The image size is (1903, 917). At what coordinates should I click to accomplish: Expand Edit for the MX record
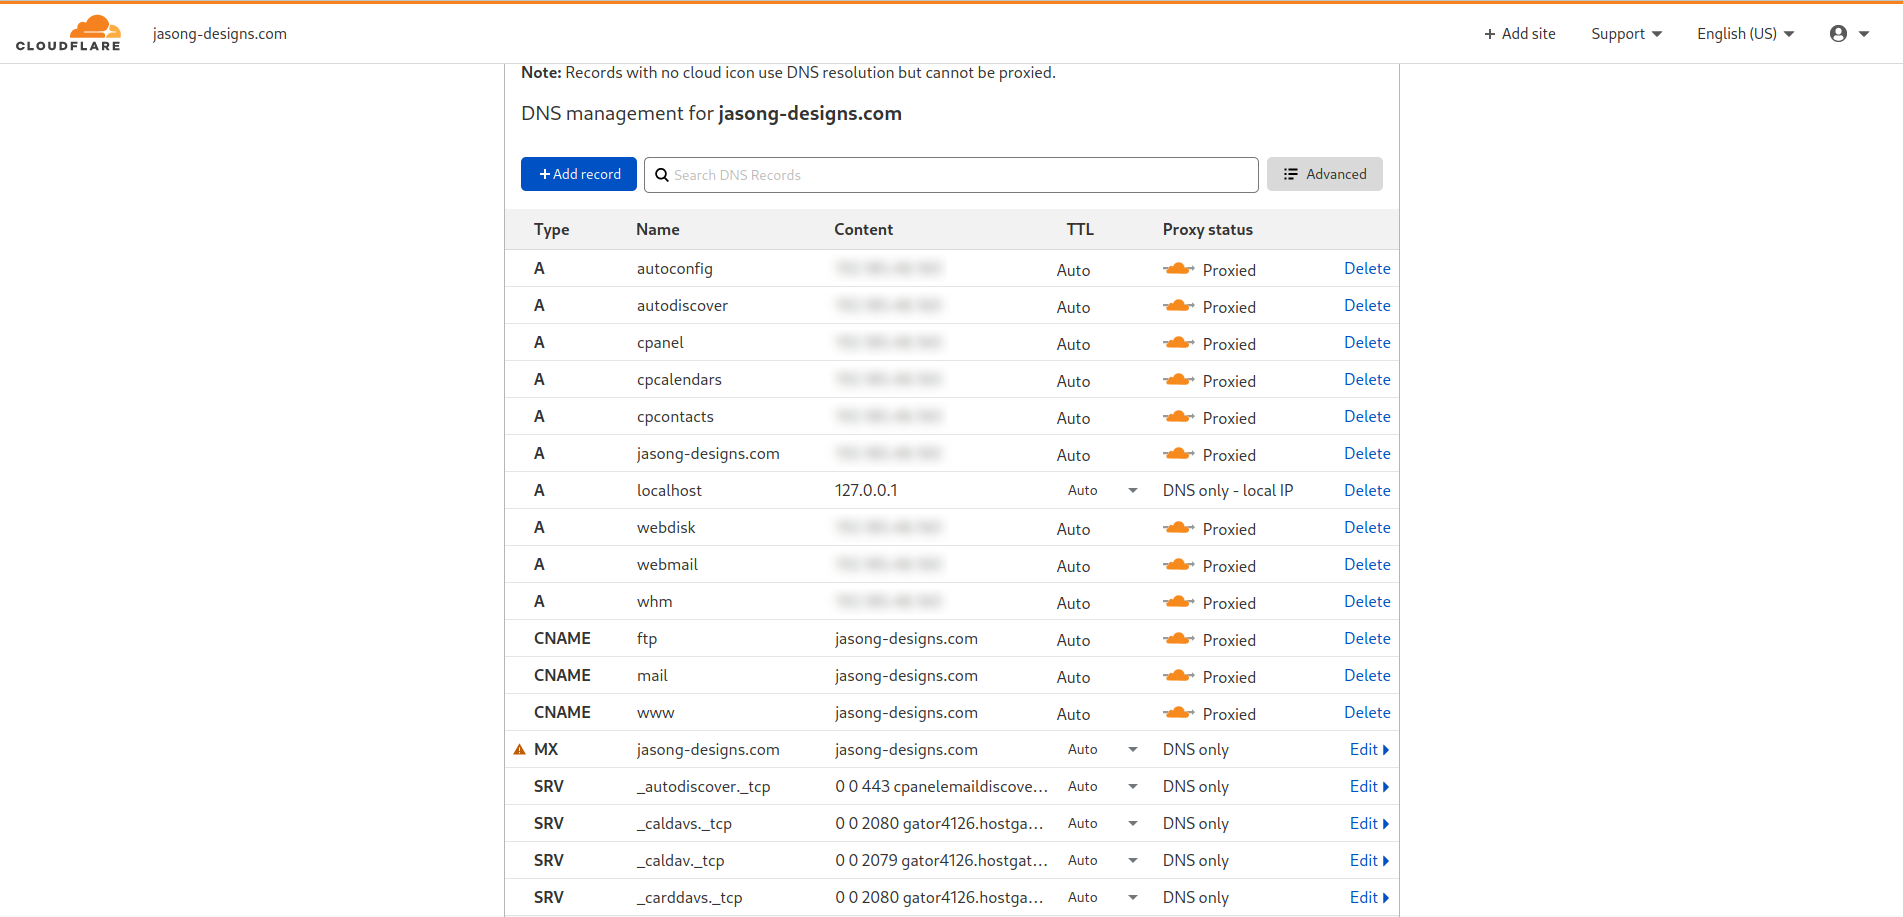(1369, 749)
